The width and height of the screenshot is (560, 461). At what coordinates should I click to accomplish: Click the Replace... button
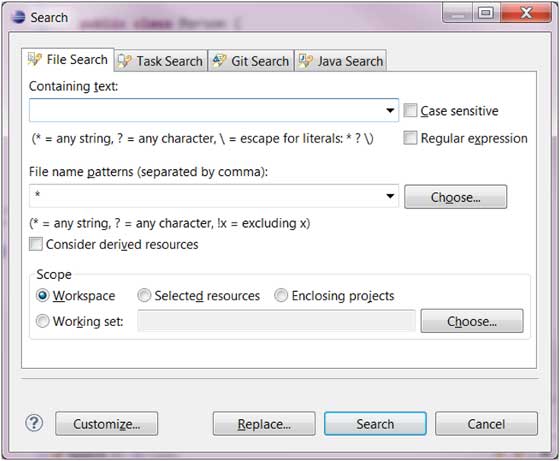[264, 424]
